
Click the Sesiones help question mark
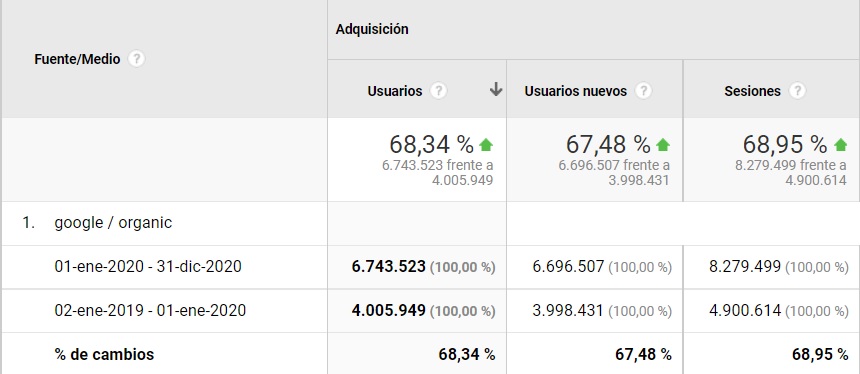pyautogui.click(x=797, y=91)
